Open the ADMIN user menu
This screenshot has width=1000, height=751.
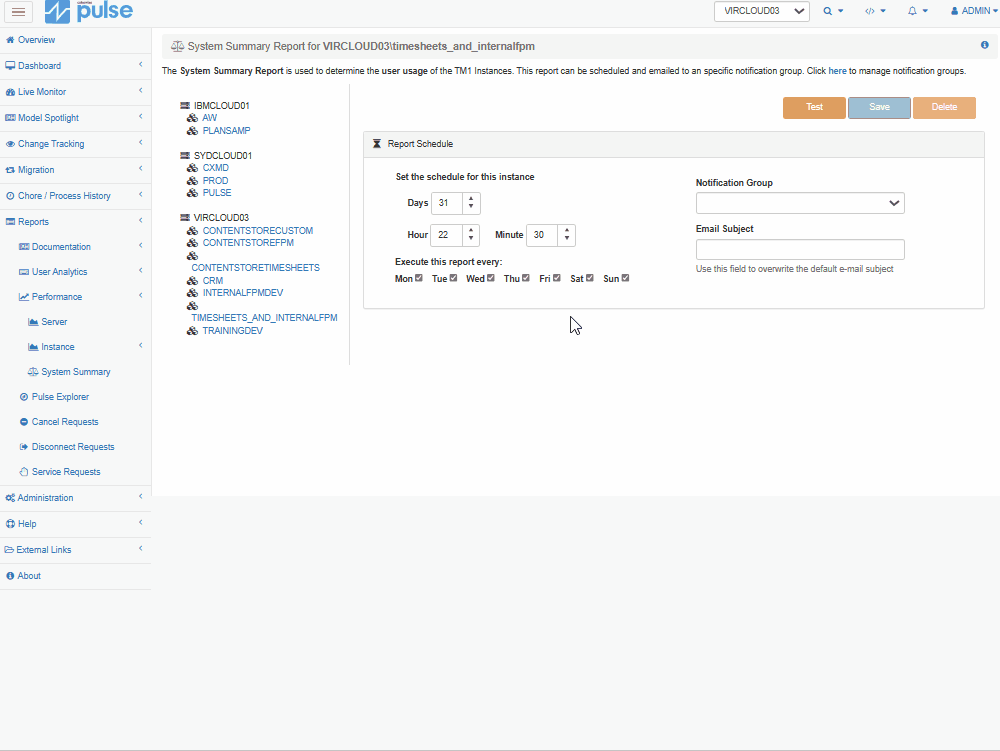tap(974, 11)
